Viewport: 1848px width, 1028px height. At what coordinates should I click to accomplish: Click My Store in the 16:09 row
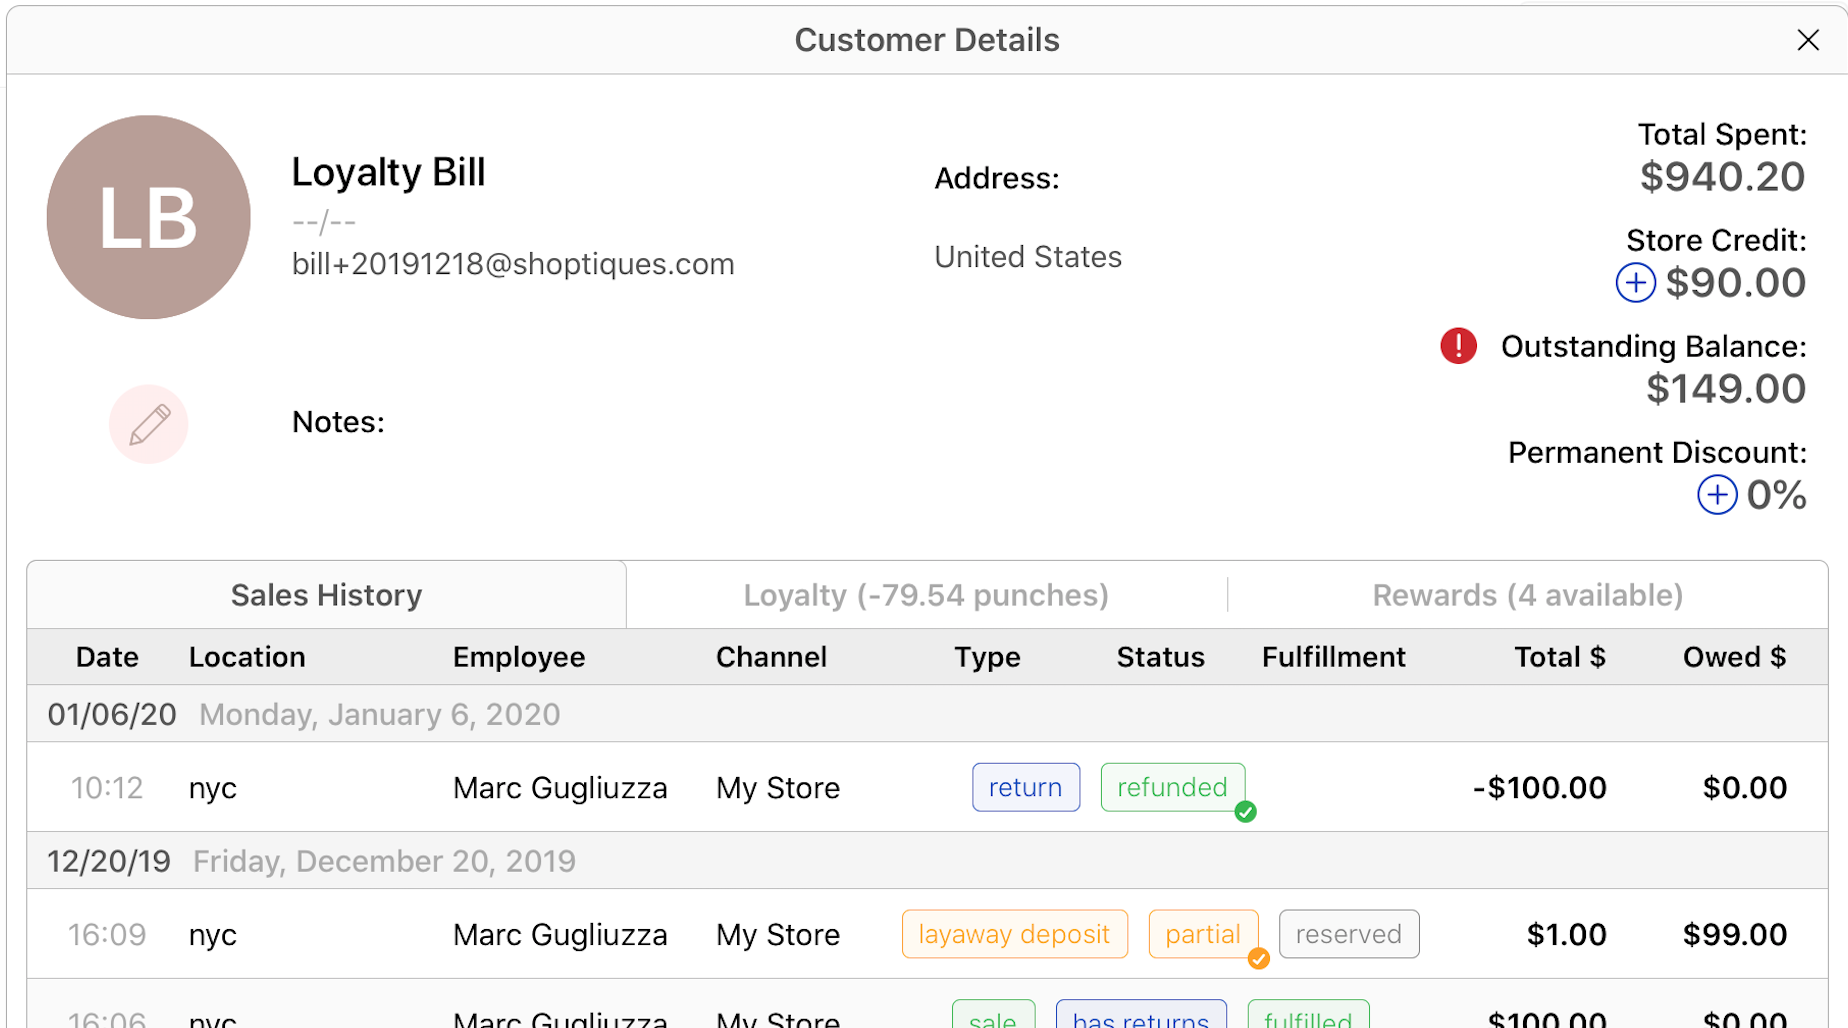click(778, 935)
